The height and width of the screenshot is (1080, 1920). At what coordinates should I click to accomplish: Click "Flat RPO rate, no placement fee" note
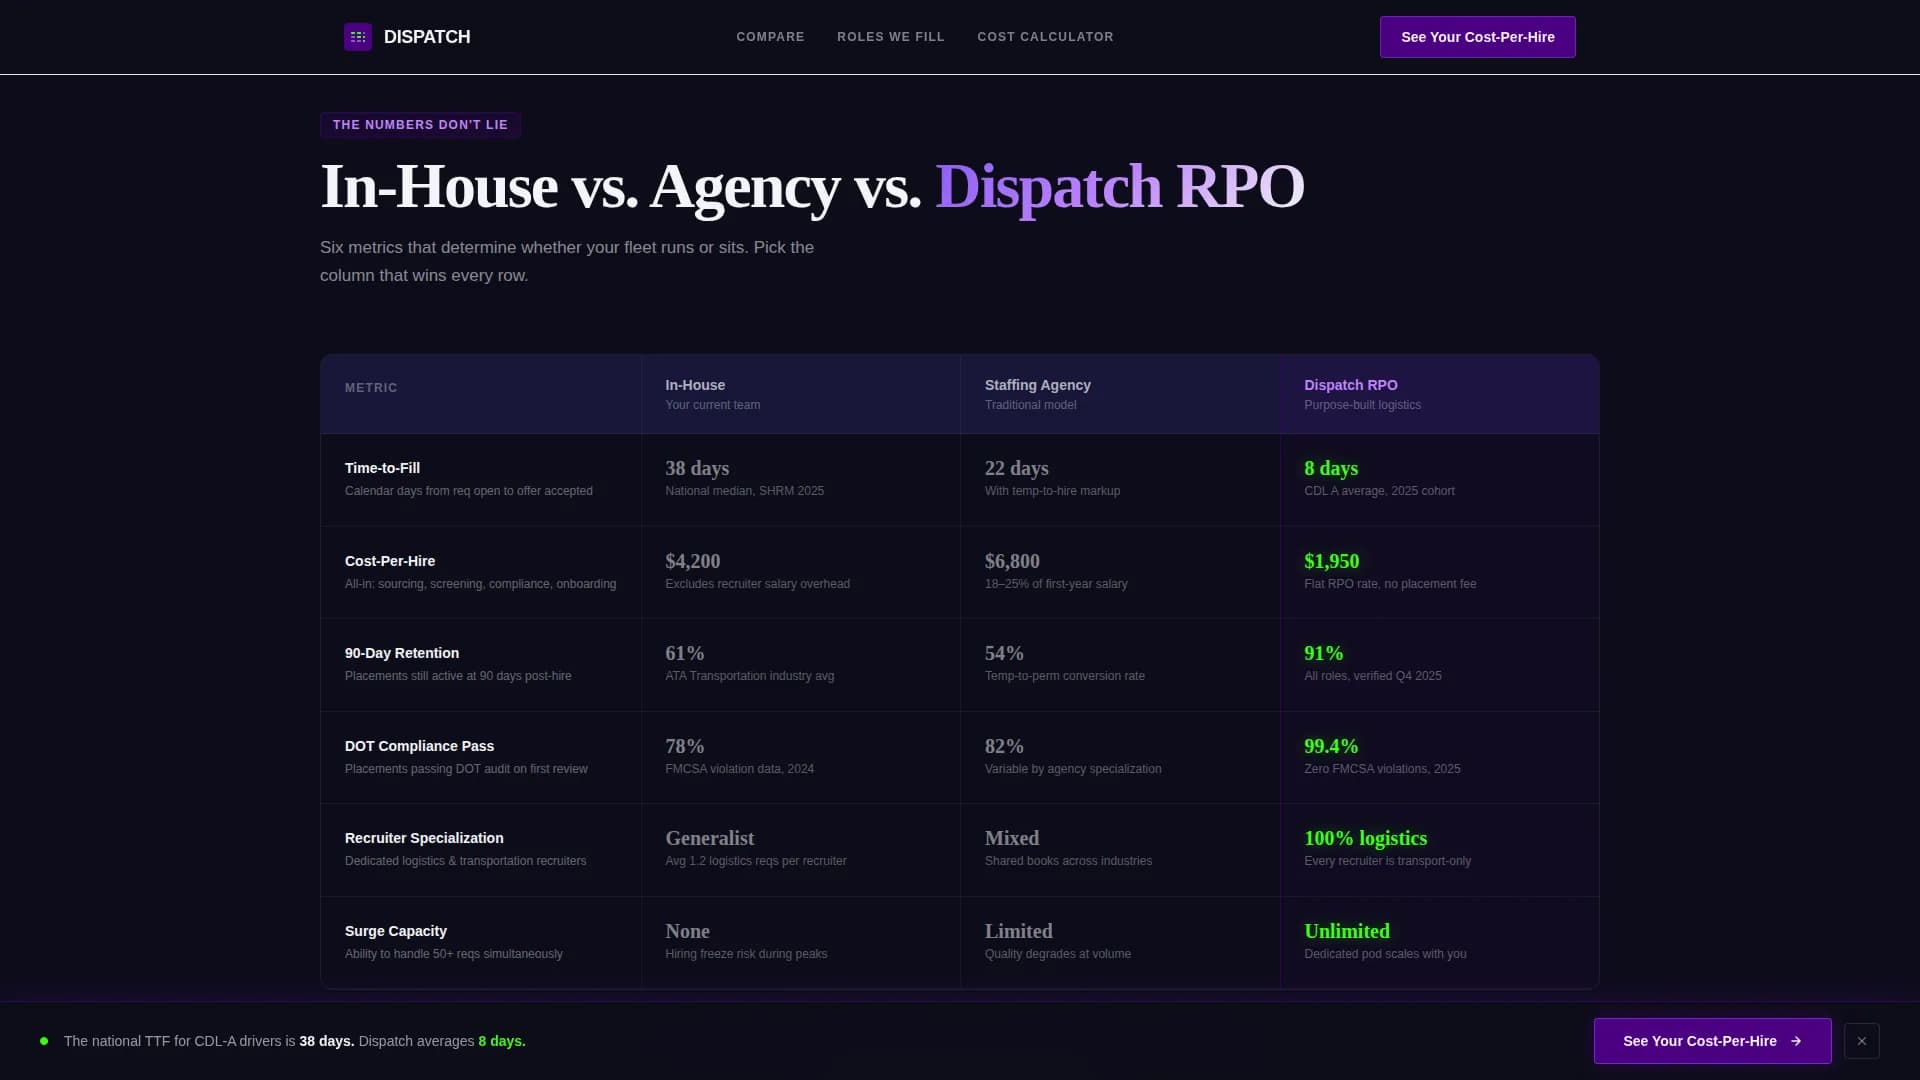coord(1389,584)
